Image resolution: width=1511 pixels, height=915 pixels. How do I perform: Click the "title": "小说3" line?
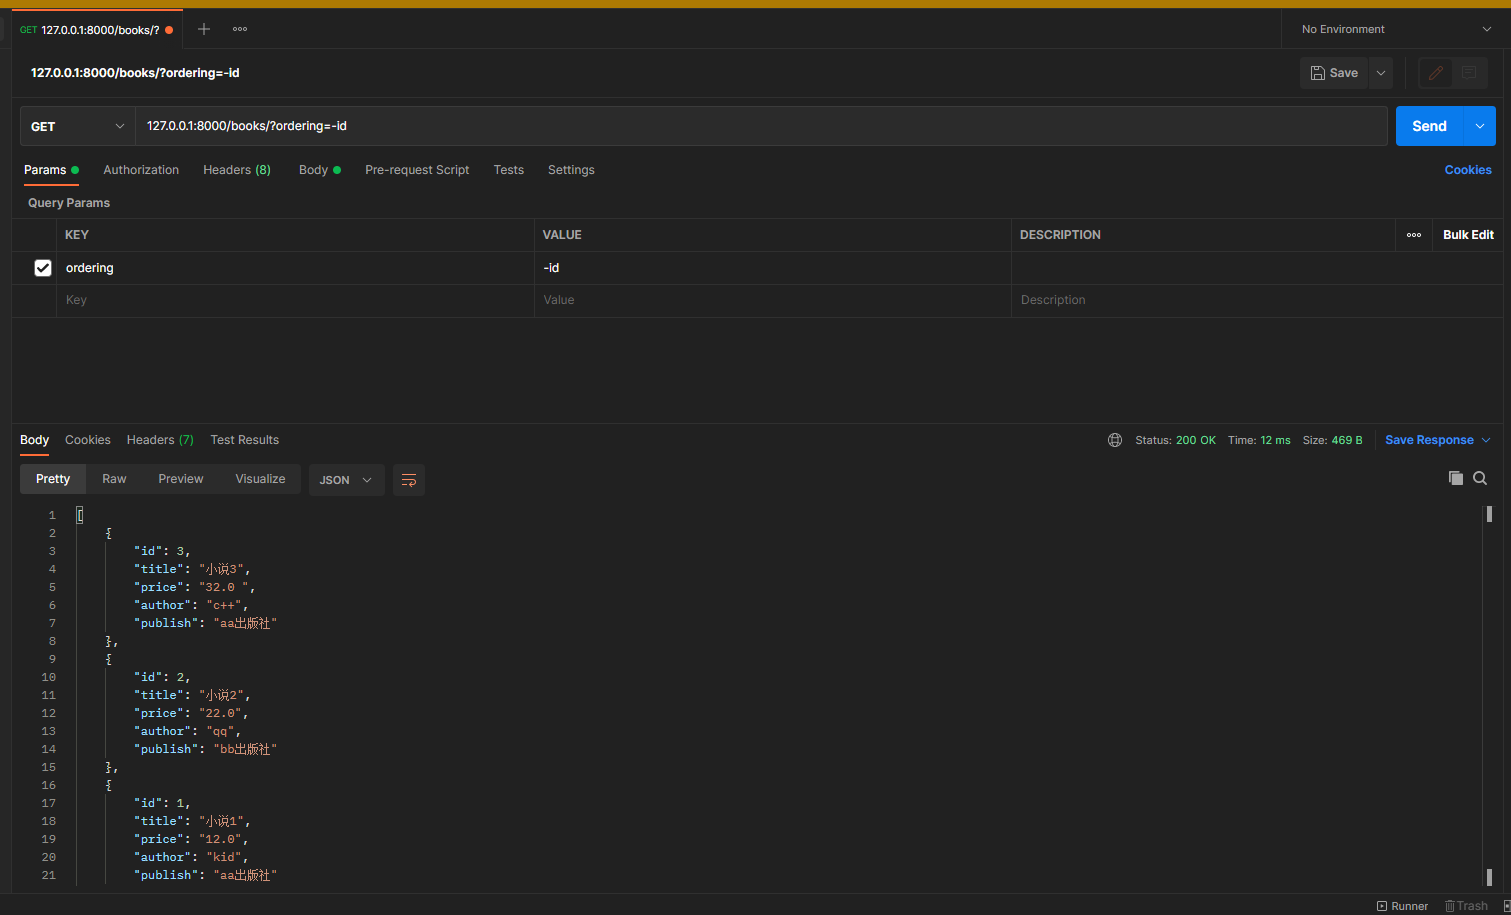click(x=192, y=569)
